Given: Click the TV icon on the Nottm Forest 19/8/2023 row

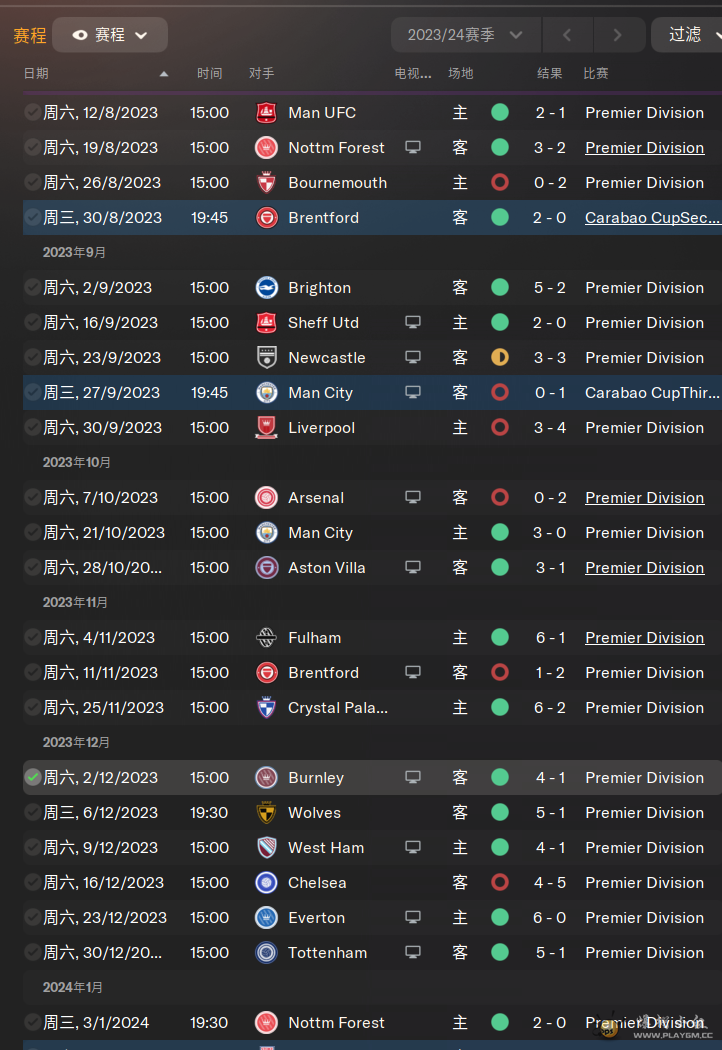Looking at the screenshot, I should tap(413, 147).
